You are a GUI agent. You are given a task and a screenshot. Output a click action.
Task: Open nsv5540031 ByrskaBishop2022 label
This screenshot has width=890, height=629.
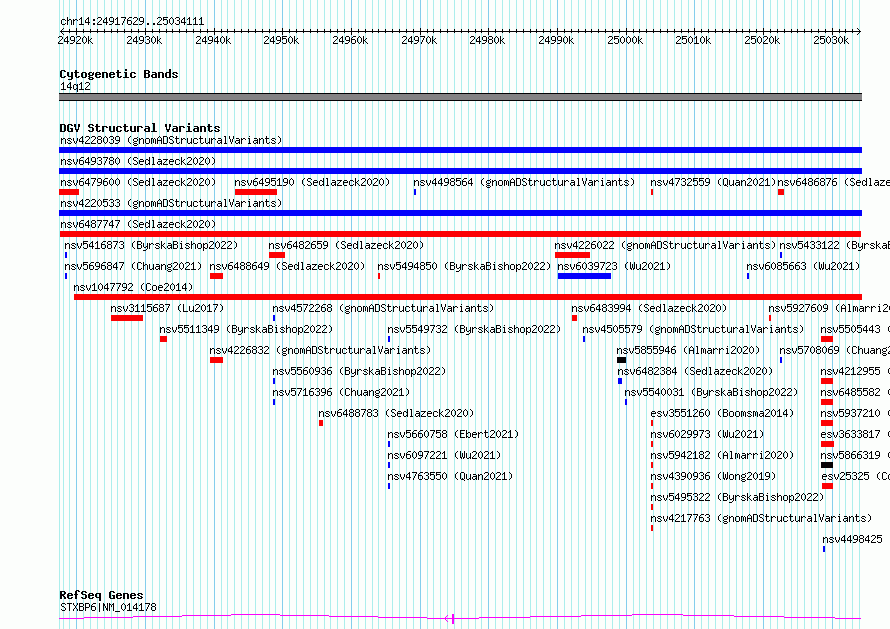click(x=711, y=392)
